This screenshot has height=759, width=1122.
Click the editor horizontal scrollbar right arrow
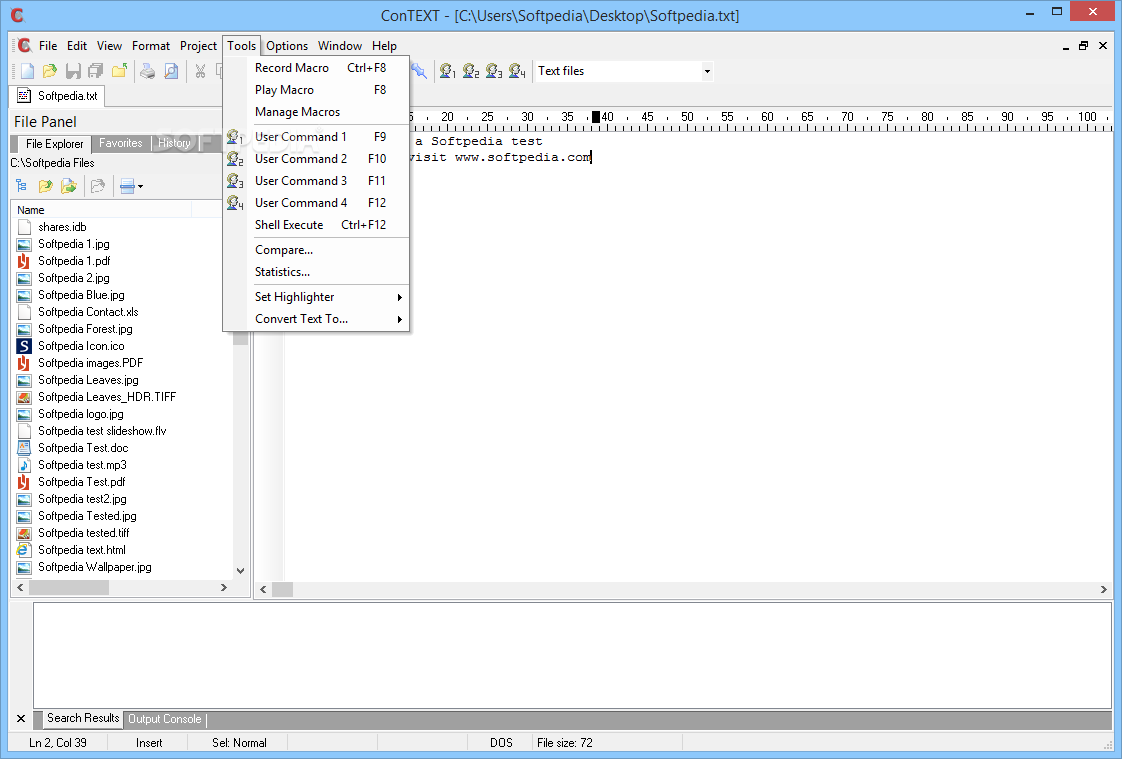1103,589
